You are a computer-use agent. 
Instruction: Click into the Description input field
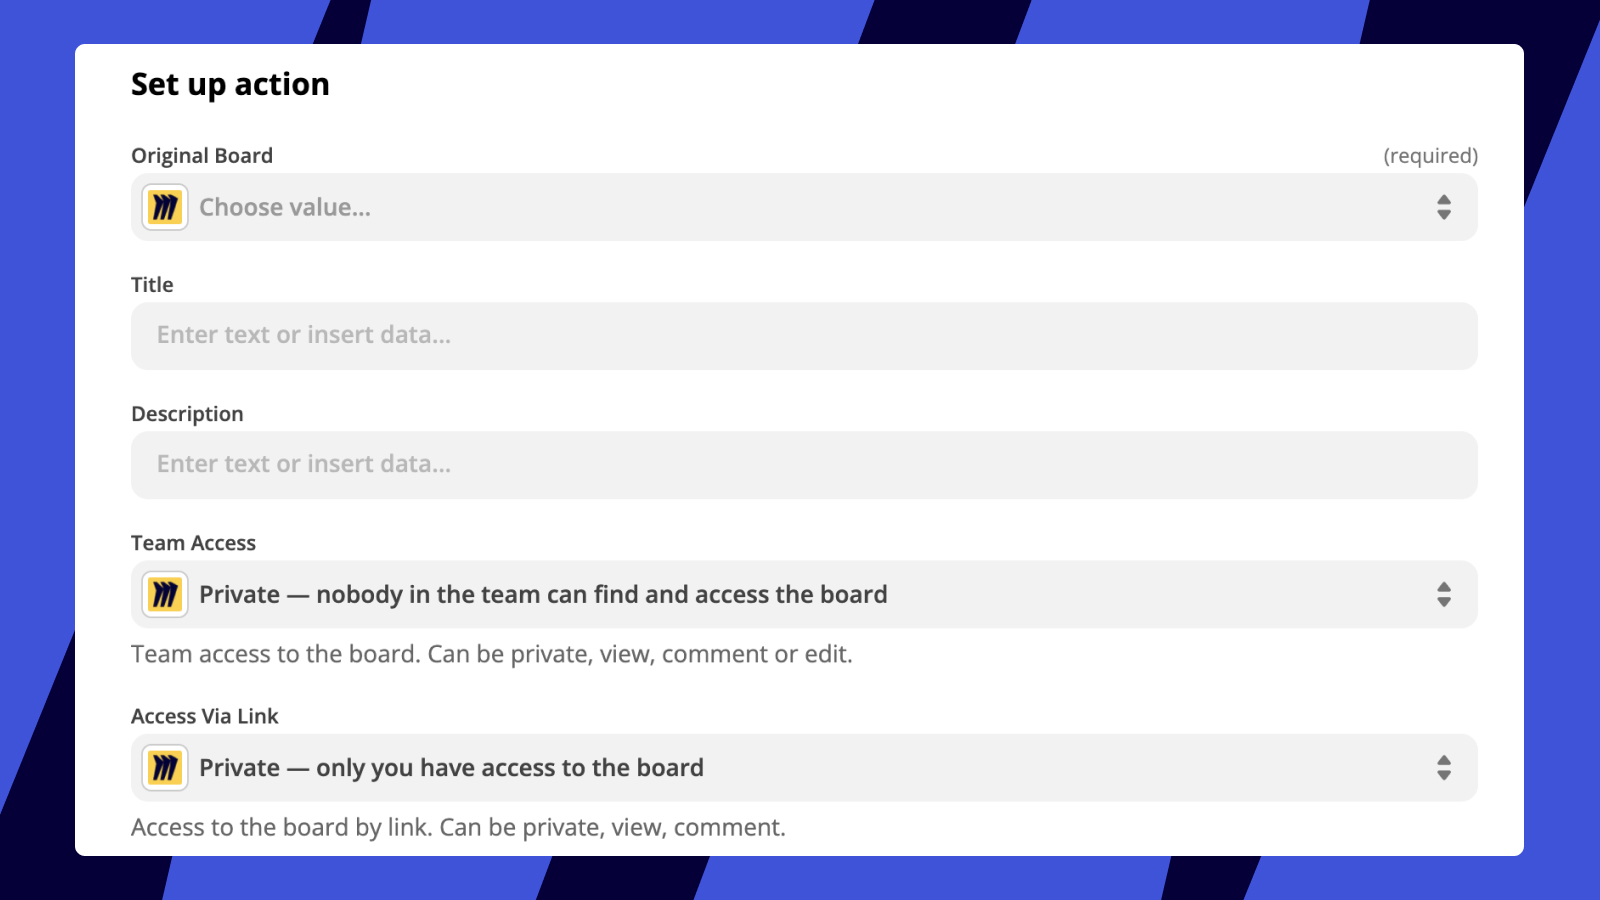[x=804, y=465]
